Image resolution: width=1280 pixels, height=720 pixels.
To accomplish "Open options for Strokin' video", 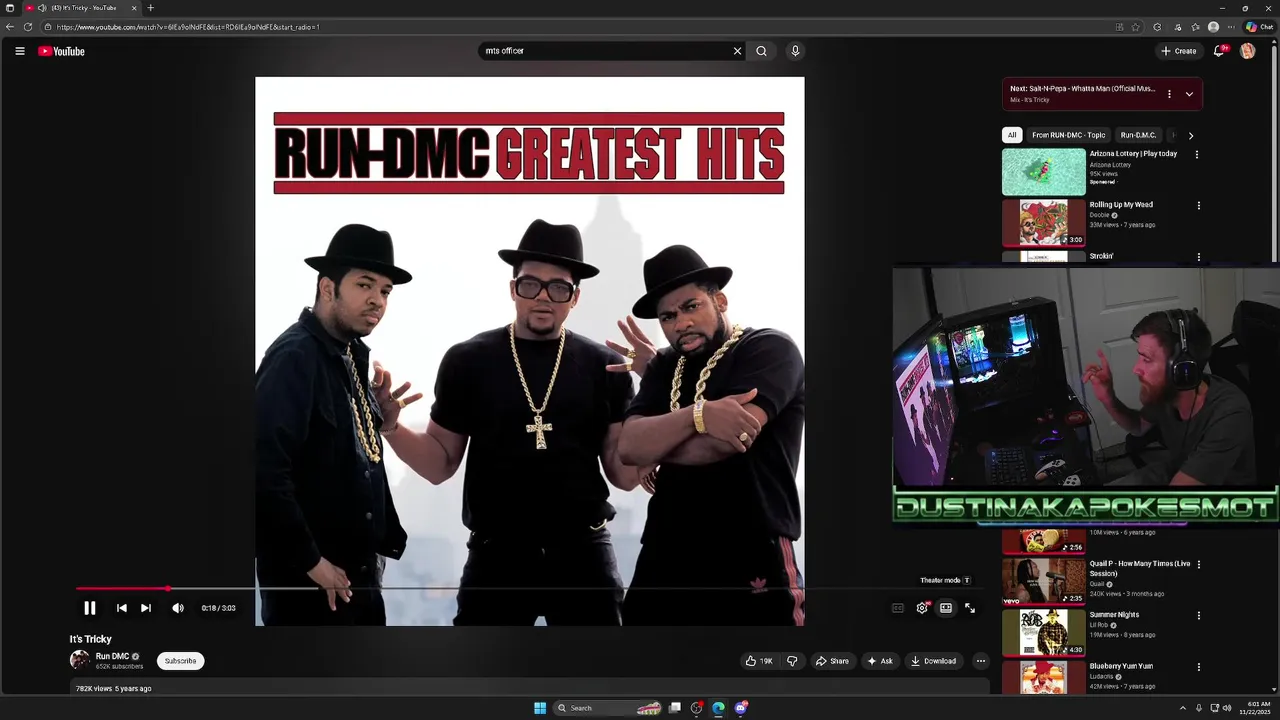I will [x=1199, y=257].
